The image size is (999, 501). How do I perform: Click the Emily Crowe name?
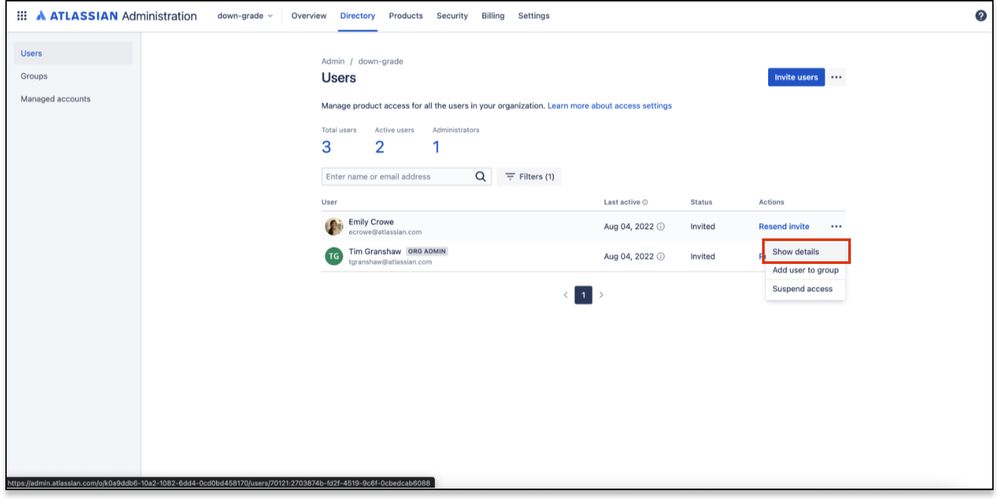point(371,222)
